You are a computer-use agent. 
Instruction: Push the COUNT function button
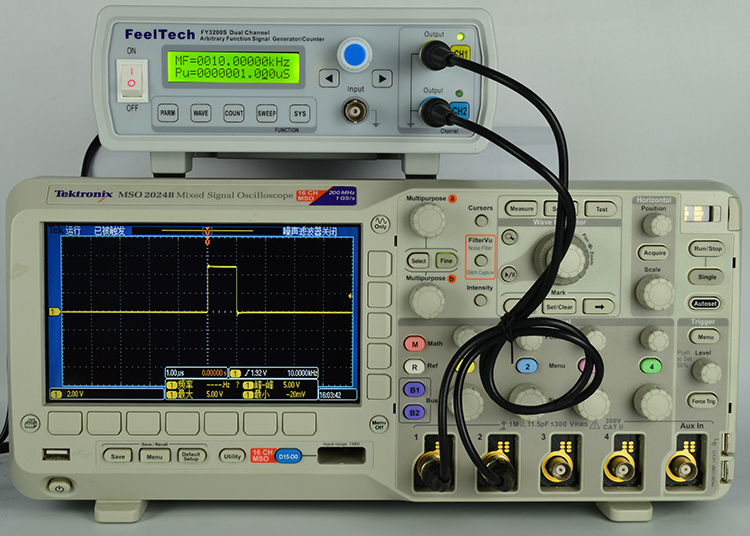(233, 113)
